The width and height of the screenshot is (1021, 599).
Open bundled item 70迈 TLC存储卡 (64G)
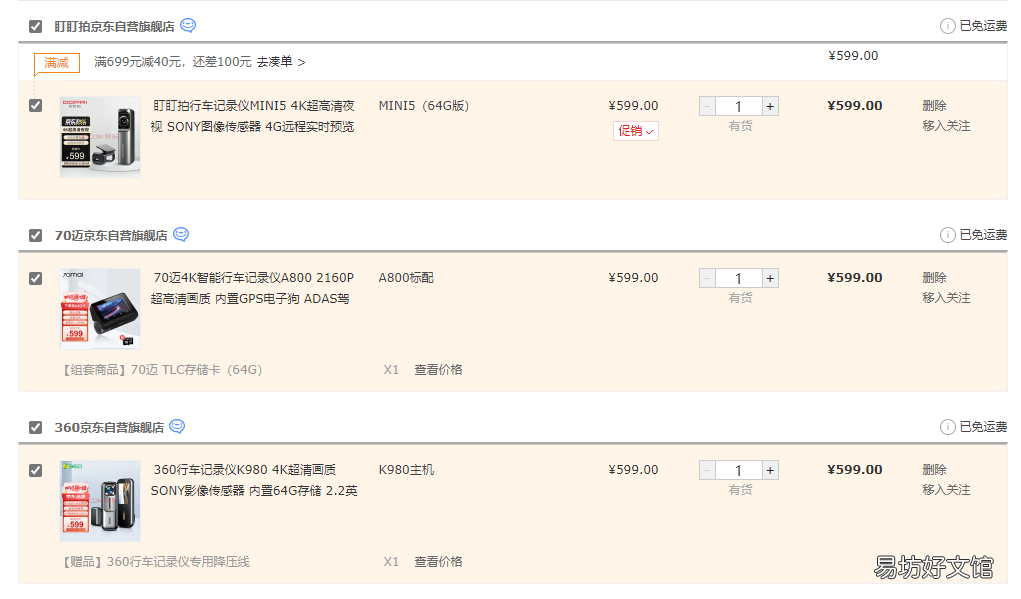click(162, 370)
